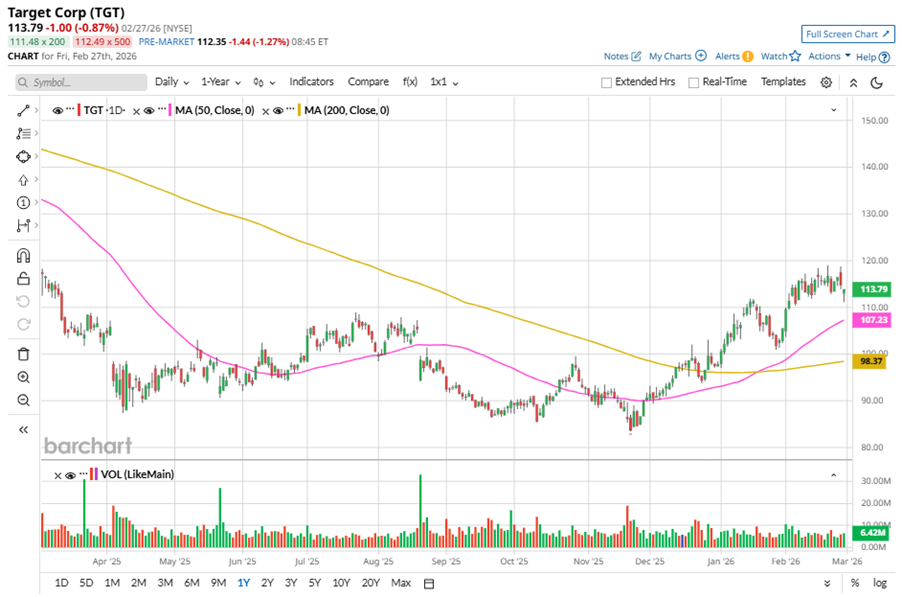This screenshot has width=902, height=597.
Task: Toggle visibility eye for MA 200
Action: [x=278, y=110]
